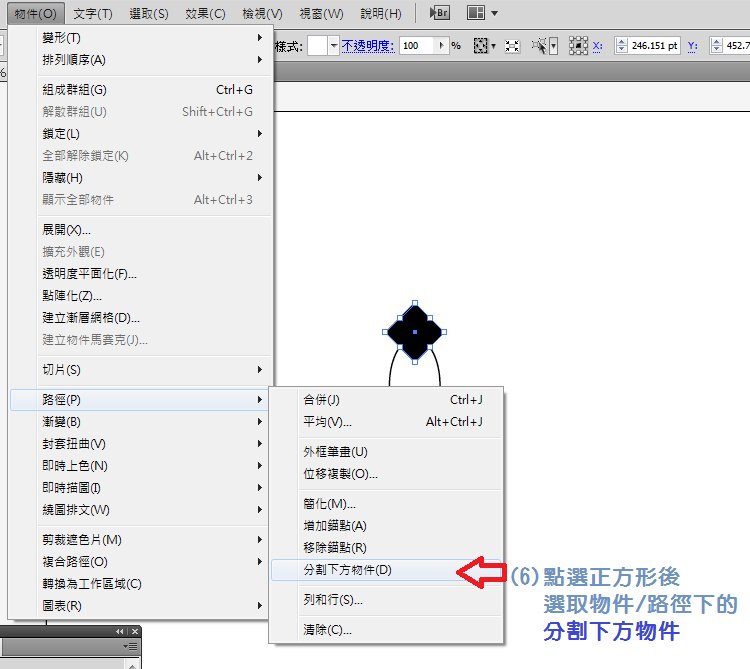Choose 增加錨點(A) in path submenu

coord(386,526)
